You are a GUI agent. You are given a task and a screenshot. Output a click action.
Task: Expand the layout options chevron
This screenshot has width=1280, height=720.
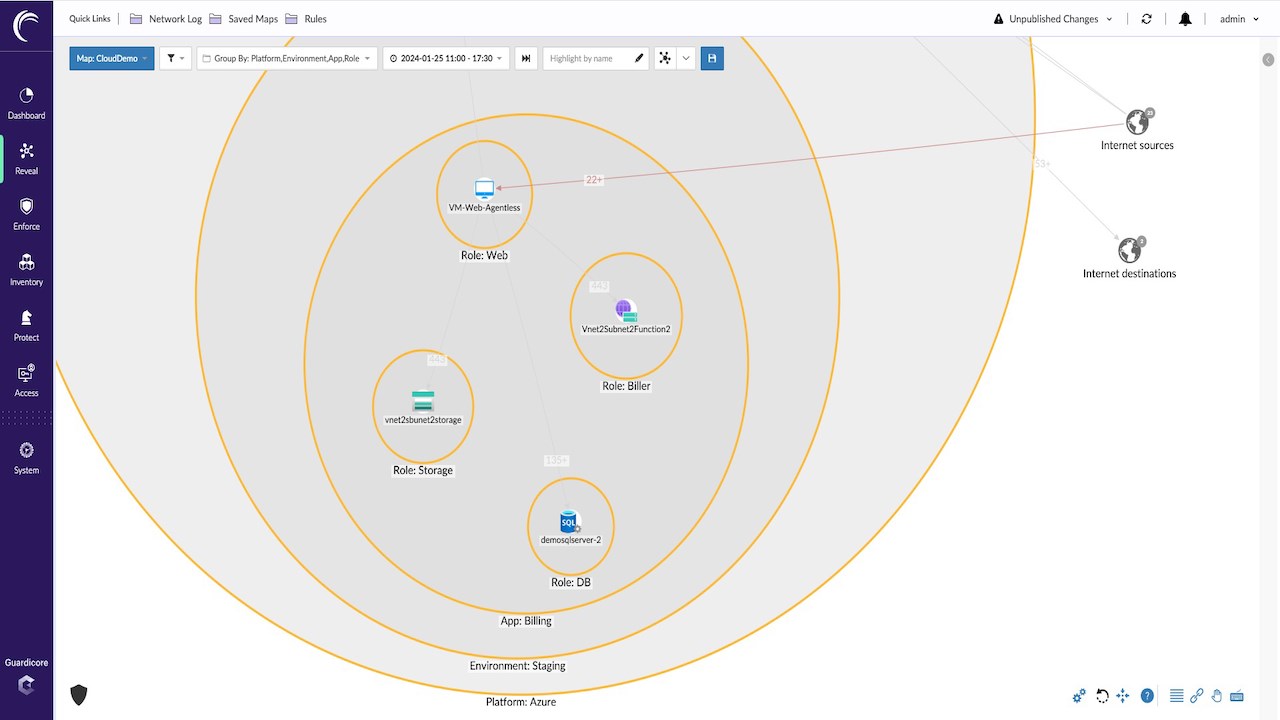pyautogui.click(x=686, y=58)
